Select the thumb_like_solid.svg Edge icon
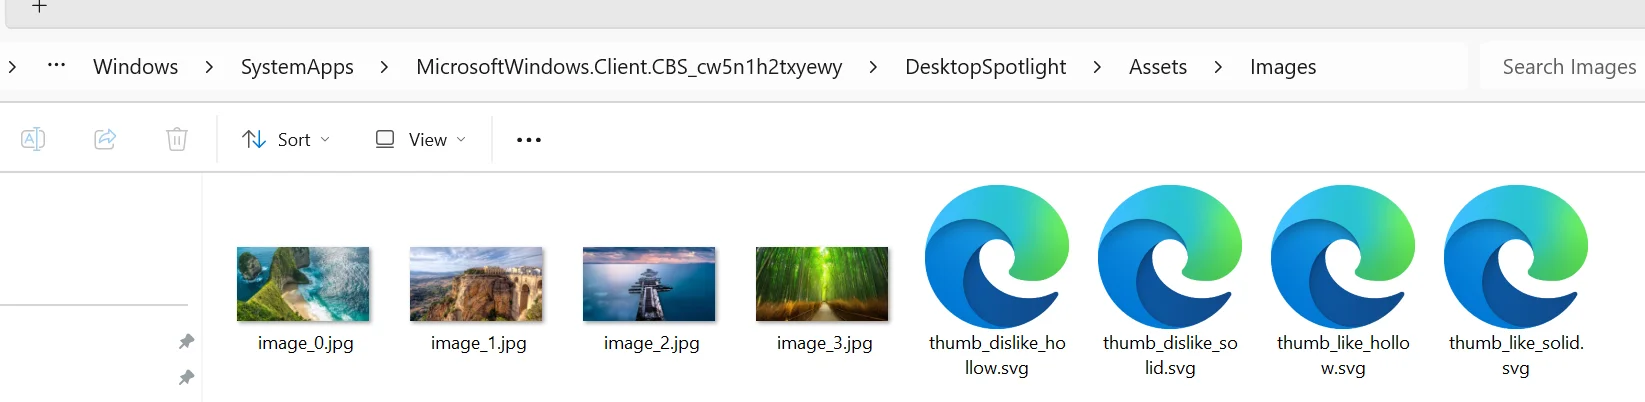 coord(1516,257)
